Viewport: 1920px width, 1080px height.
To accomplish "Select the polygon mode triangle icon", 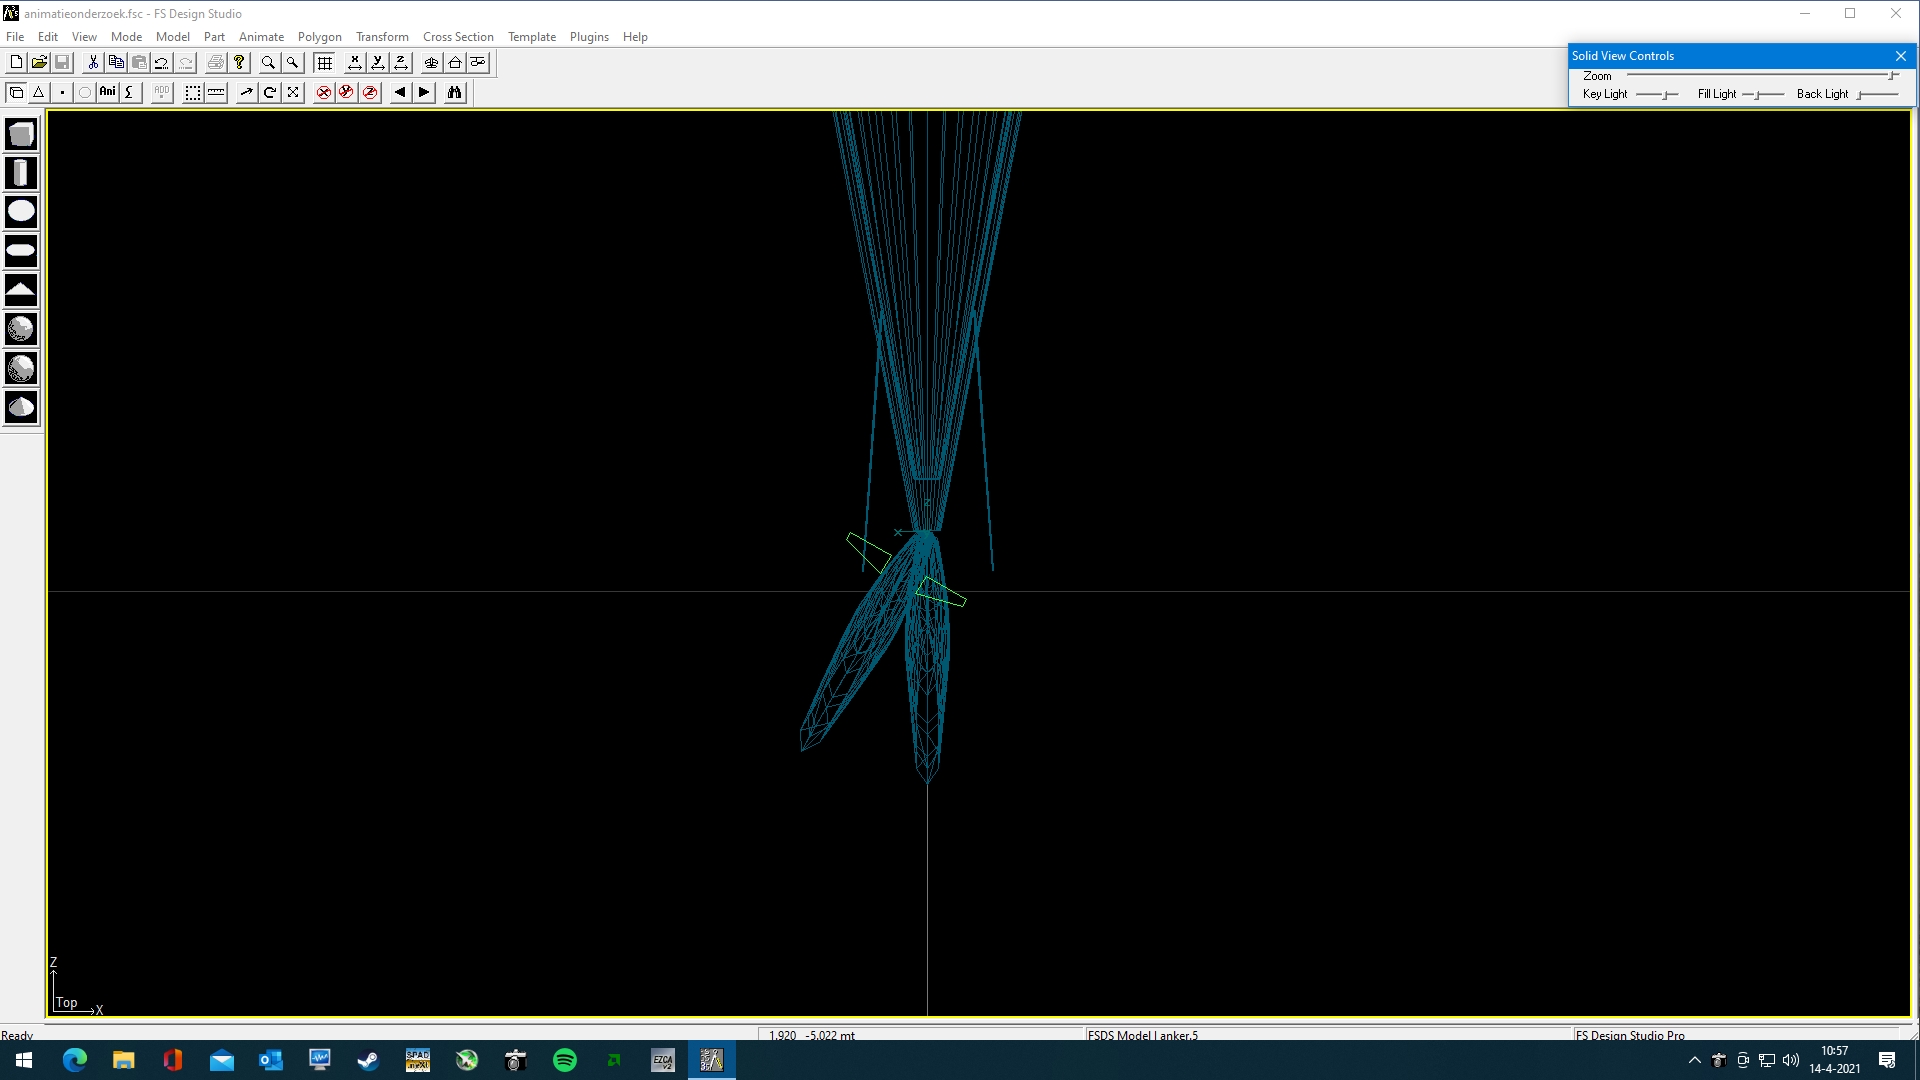I will [x=39, y=92].
